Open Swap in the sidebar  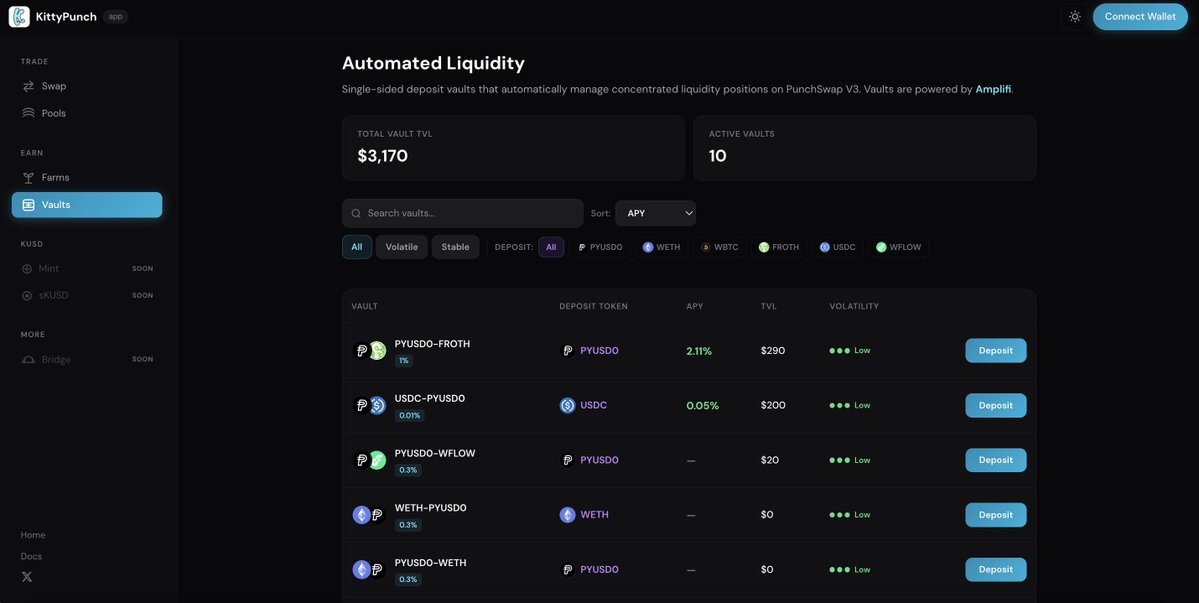pos(86,86)
